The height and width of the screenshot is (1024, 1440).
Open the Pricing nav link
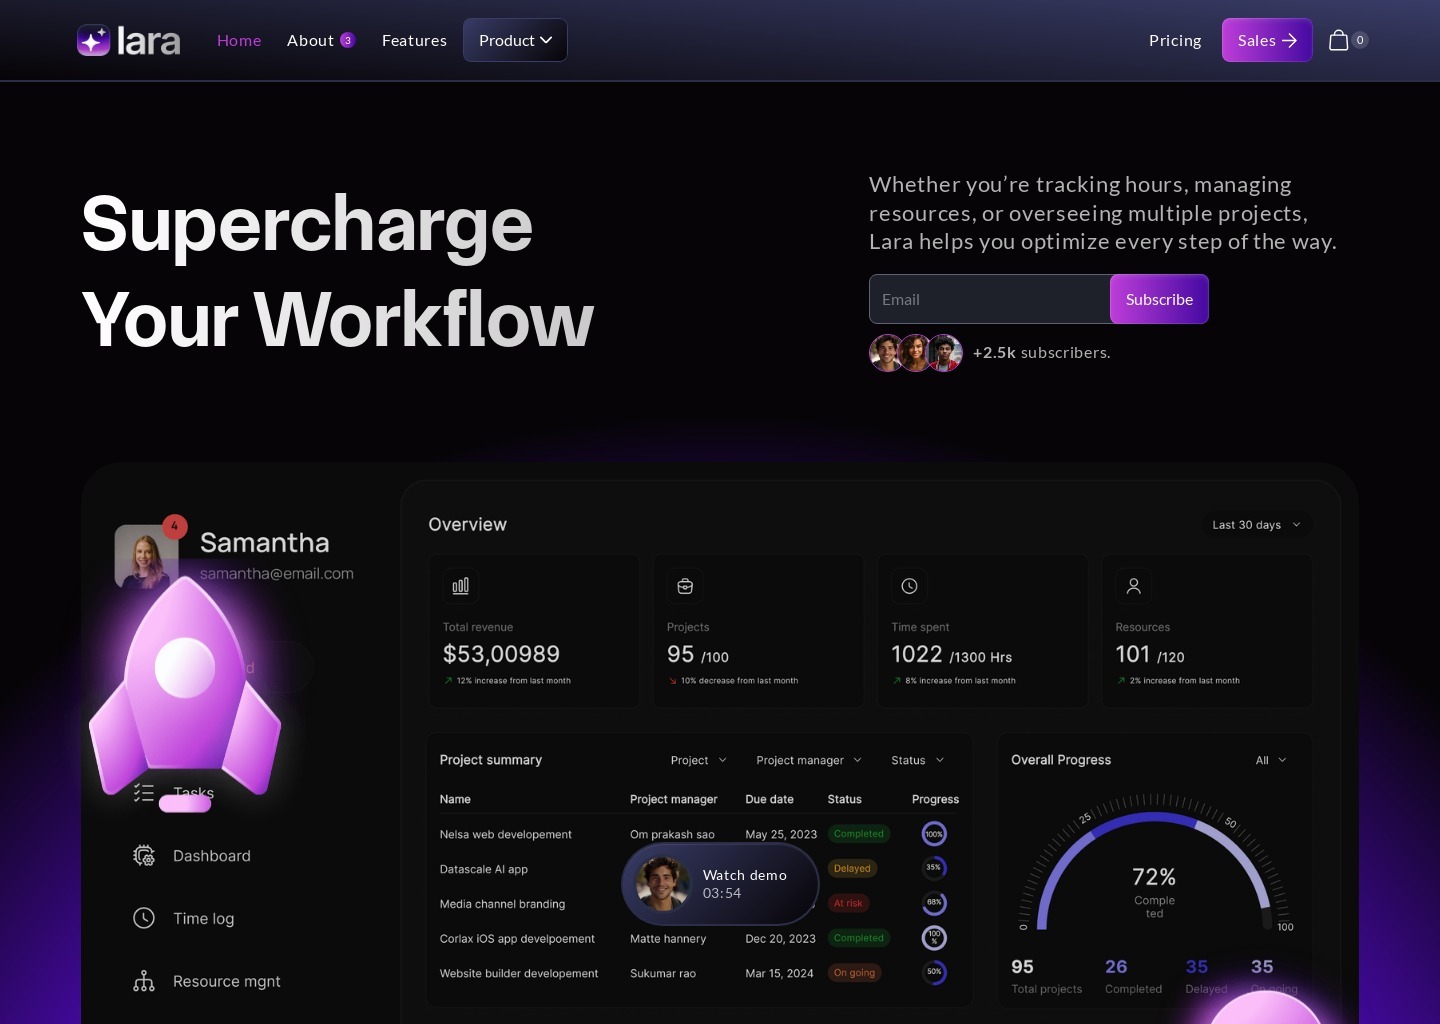[1175, 40]
